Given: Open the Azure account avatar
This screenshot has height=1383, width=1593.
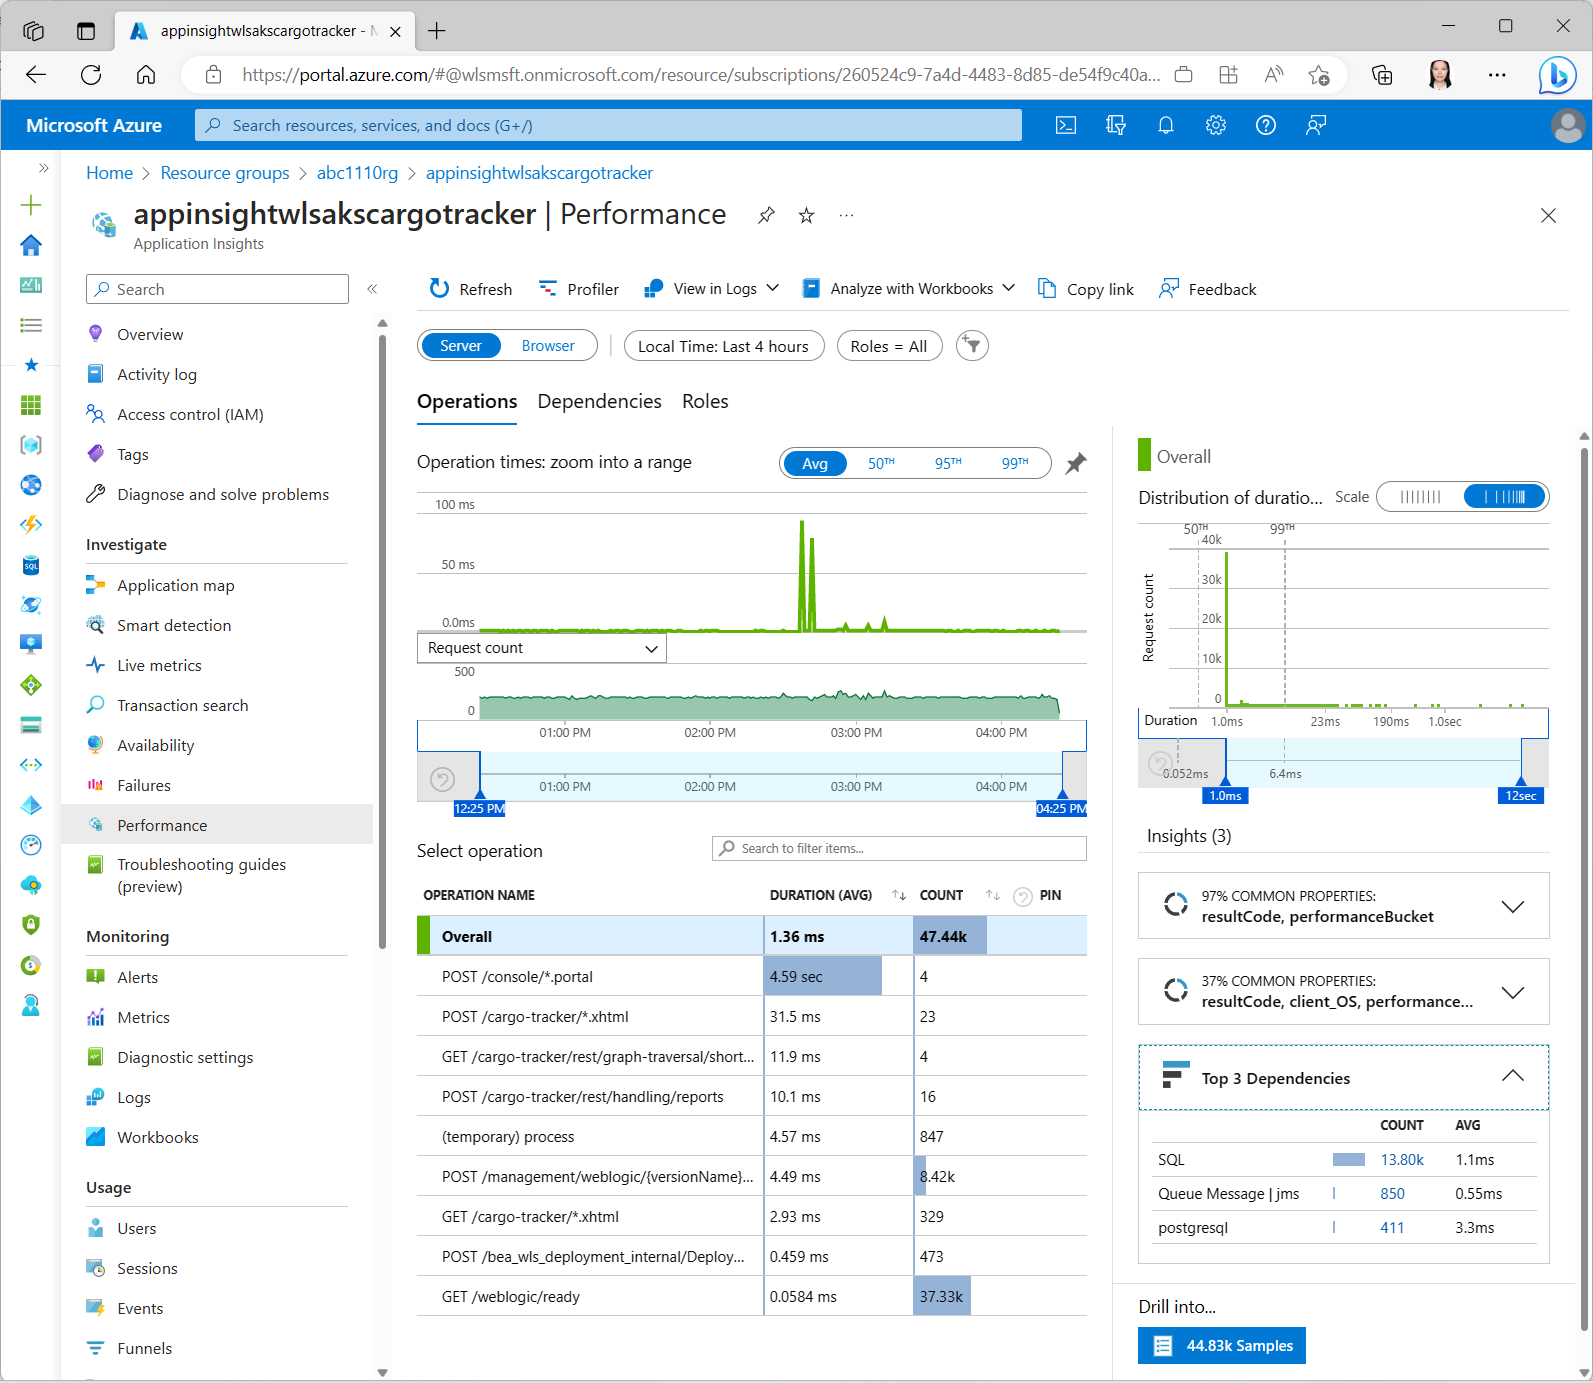Looking at the screenshot, I should click(x=1568, y=125).
